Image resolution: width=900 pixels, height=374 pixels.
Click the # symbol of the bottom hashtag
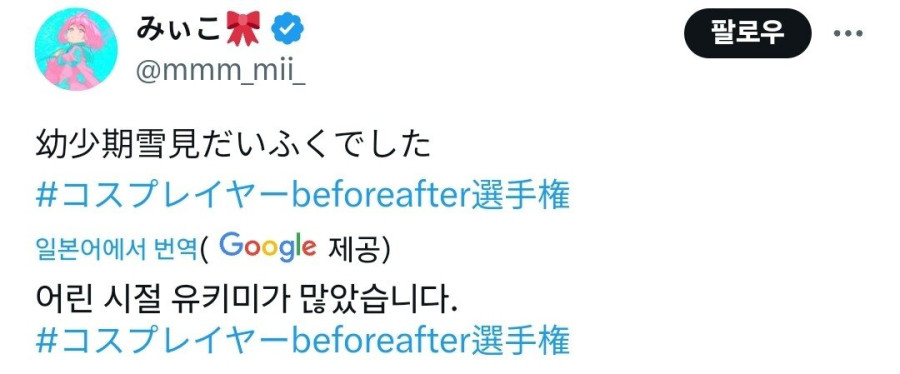point(45,341)
